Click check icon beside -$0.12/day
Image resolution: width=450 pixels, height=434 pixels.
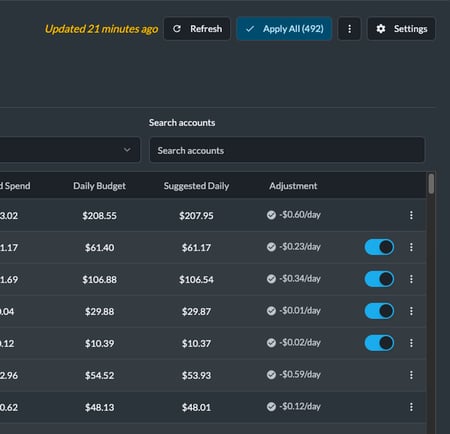[271, 407]
